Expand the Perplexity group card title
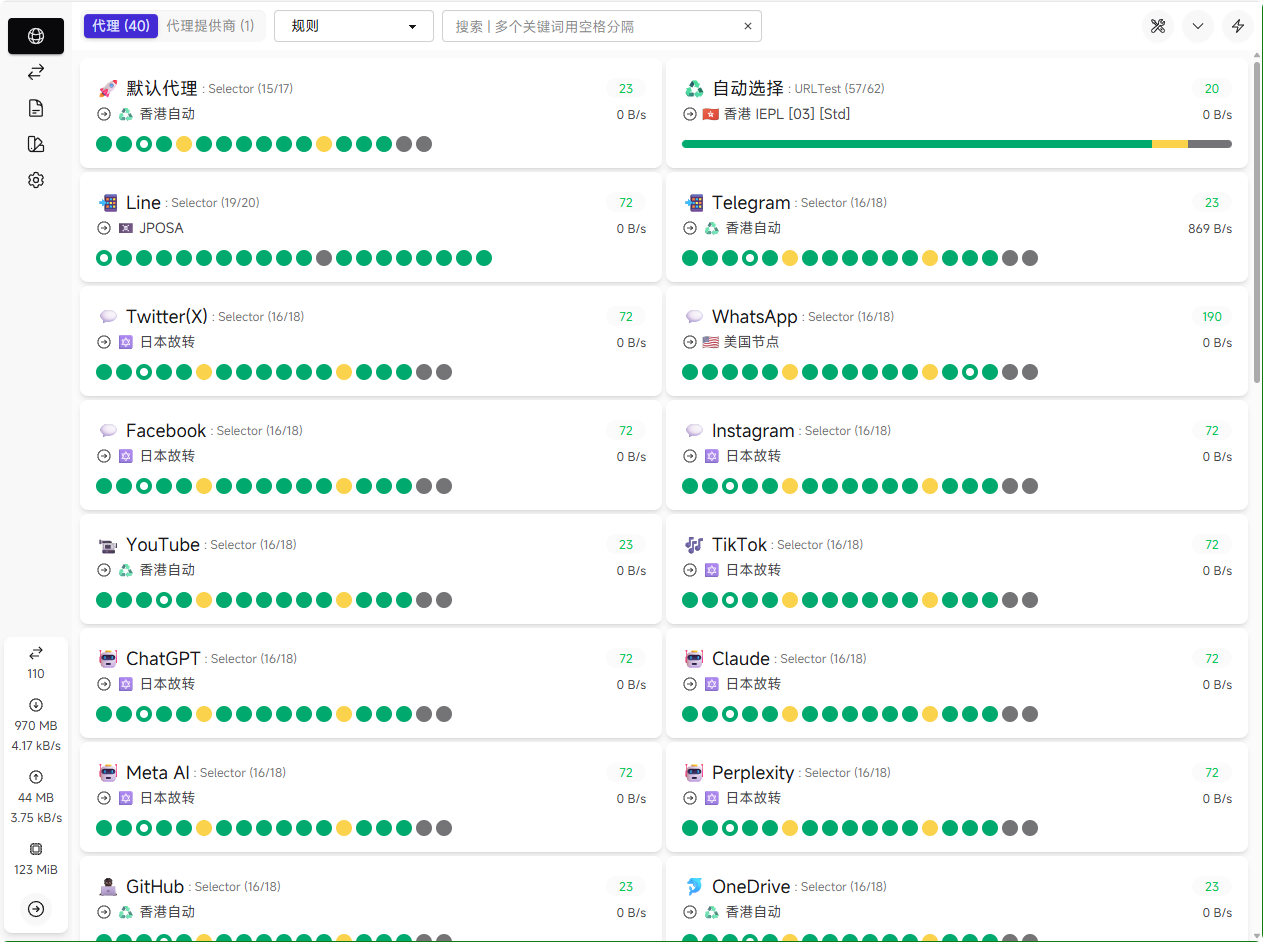Viewport: 1263px width, 942px height. point(753,773)
